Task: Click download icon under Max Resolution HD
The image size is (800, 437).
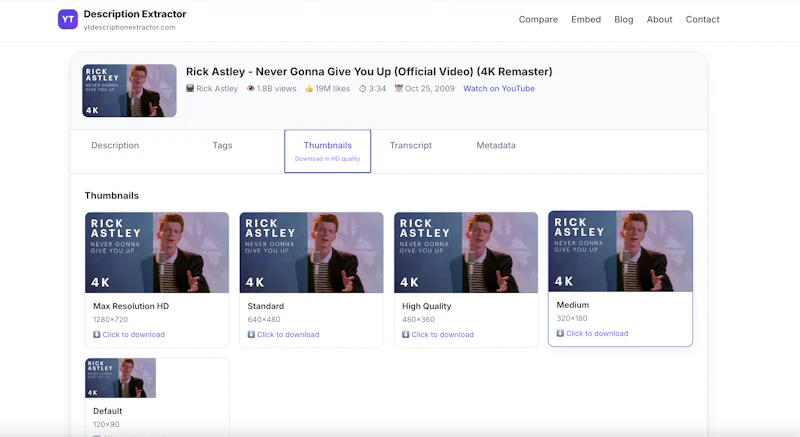Action: 96,335
